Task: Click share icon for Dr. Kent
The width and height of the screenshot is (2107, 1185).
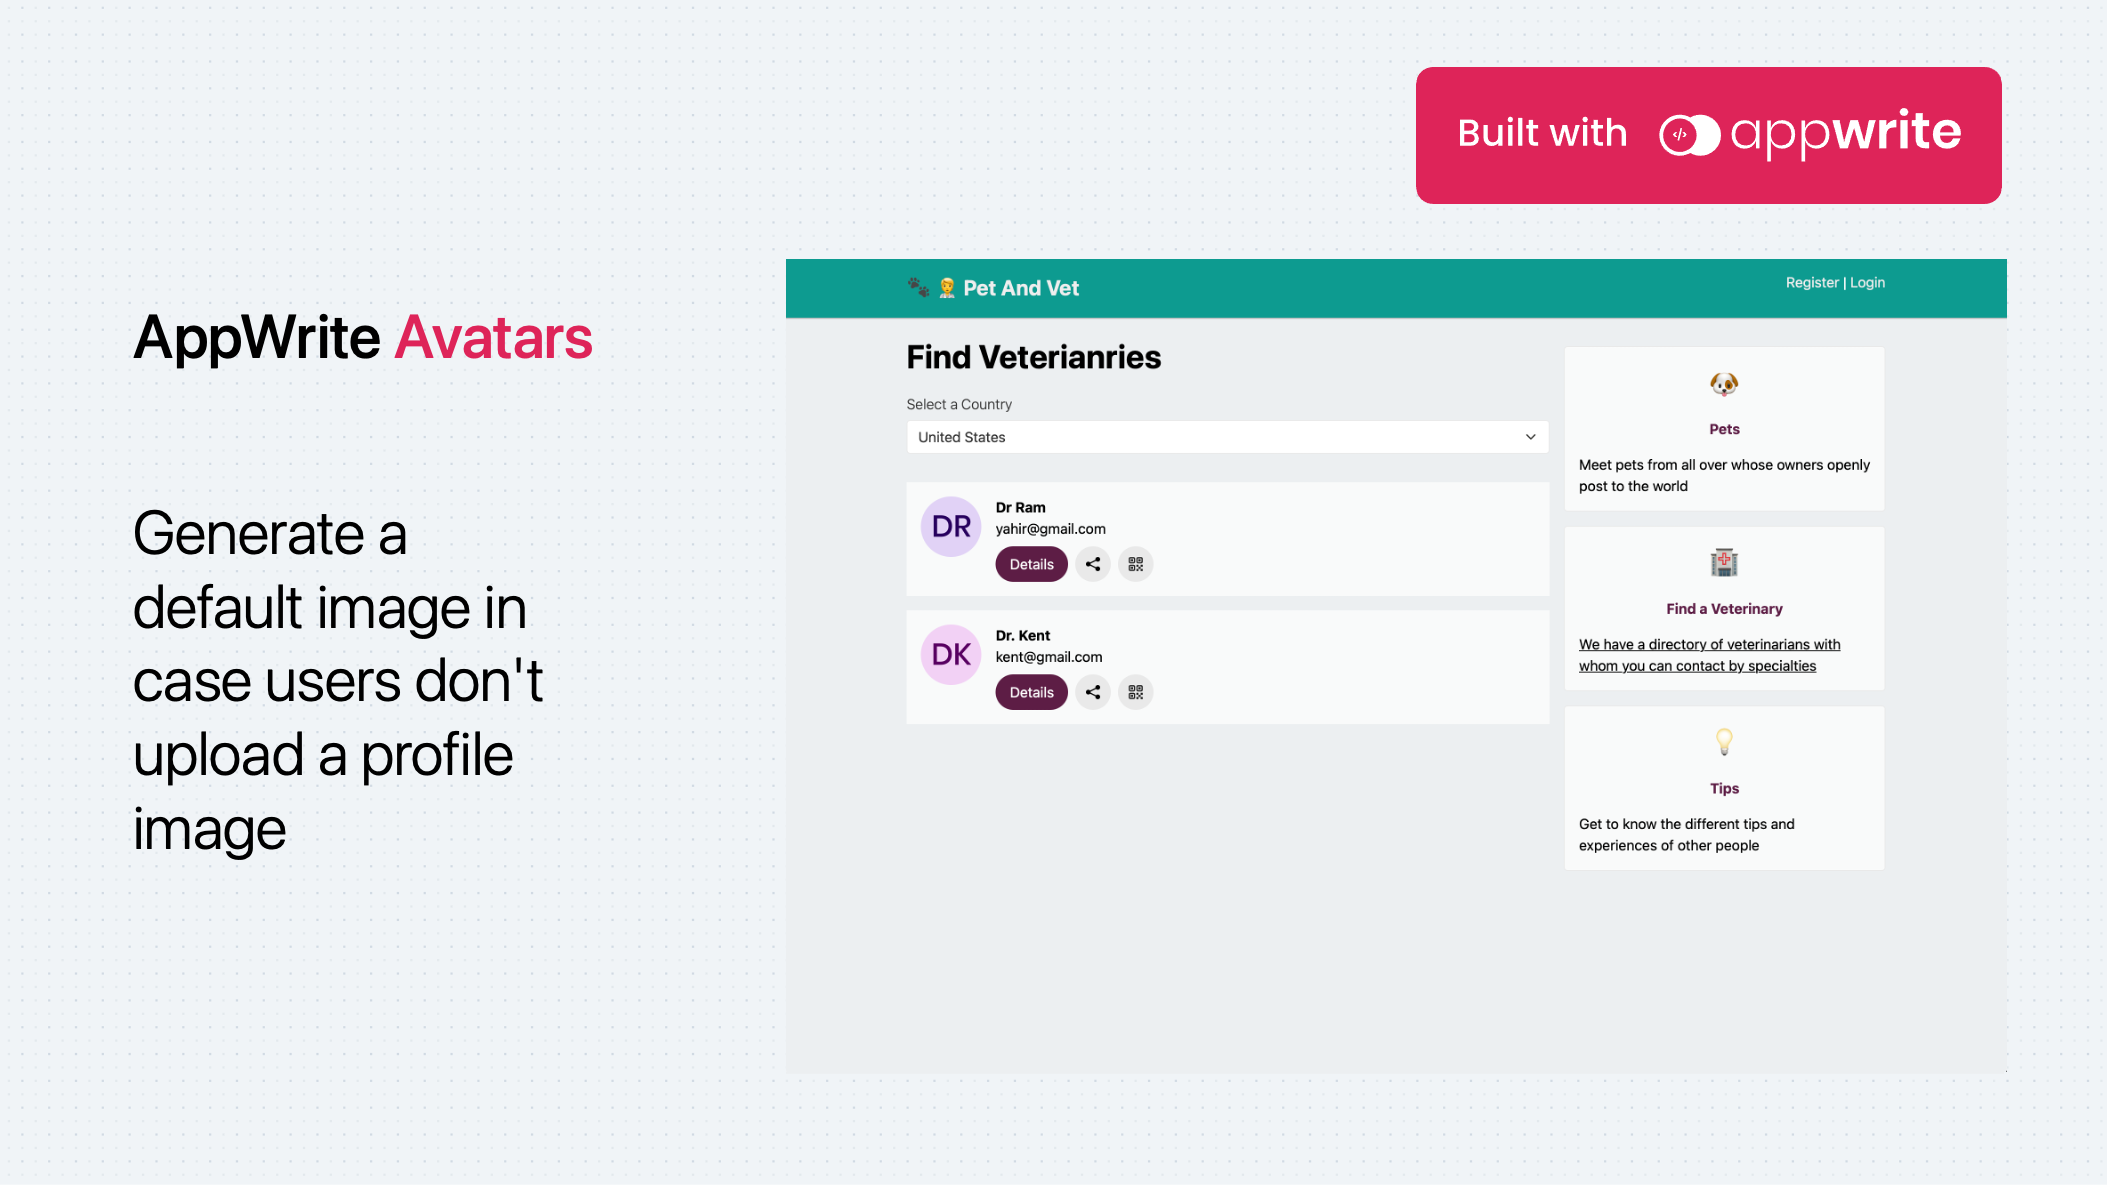Action: click(x=1093, y=692)
